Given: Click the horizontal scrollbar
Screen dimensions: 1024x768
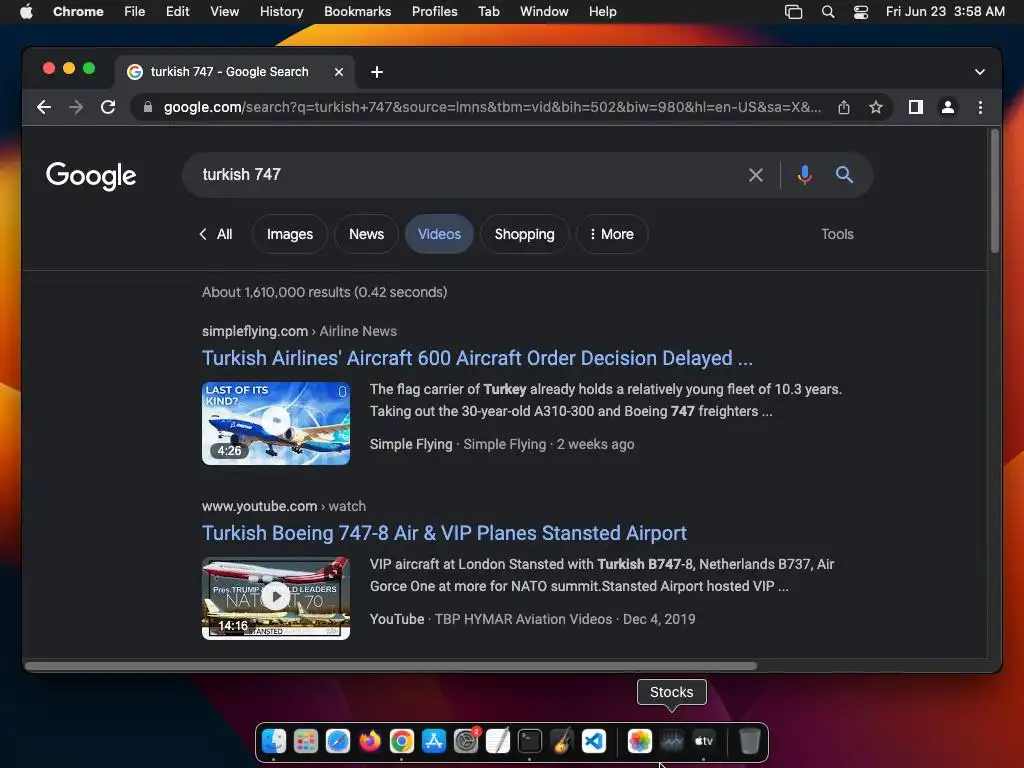Looking at the screenshot, I should [x=391, y=665].
